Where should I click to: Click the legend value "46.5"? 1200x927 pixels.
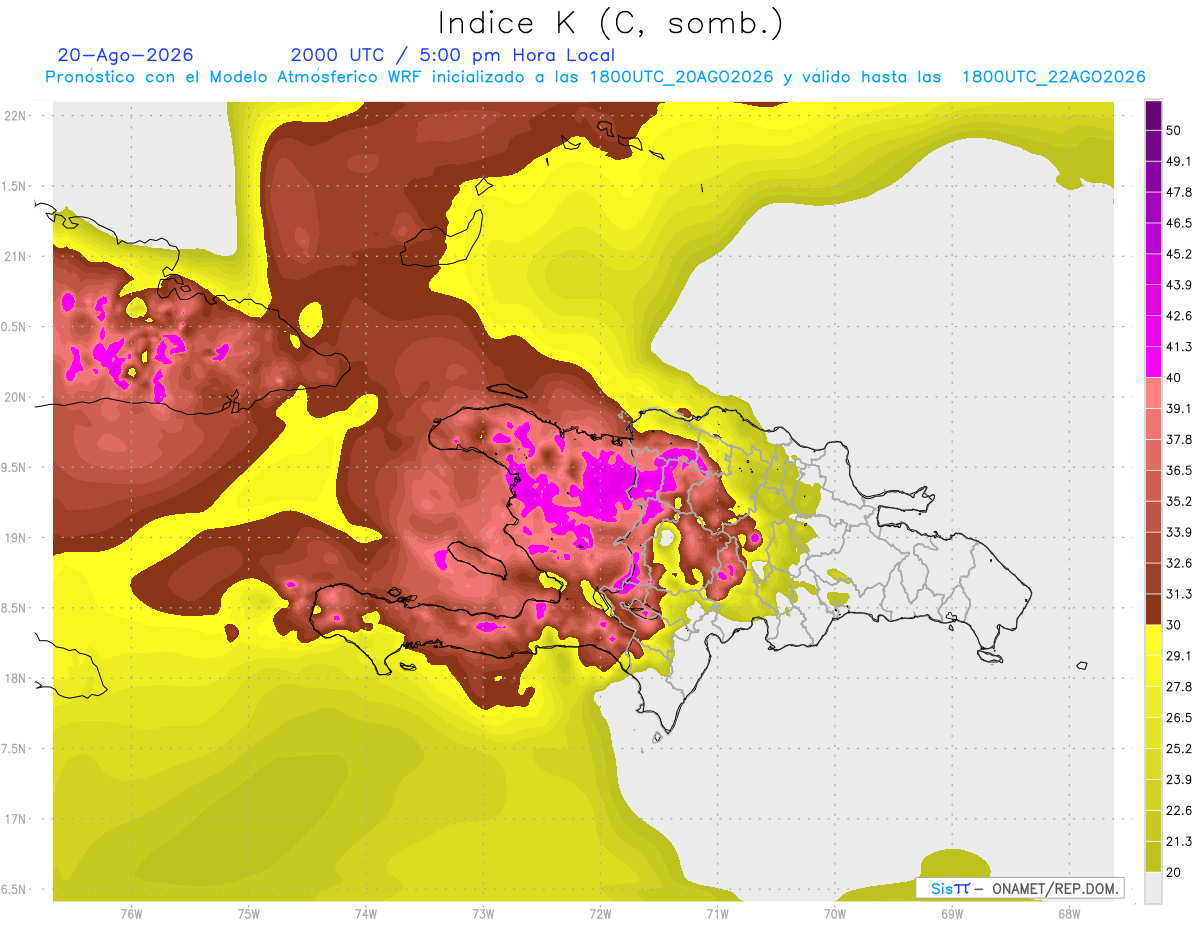point(1179,223)
